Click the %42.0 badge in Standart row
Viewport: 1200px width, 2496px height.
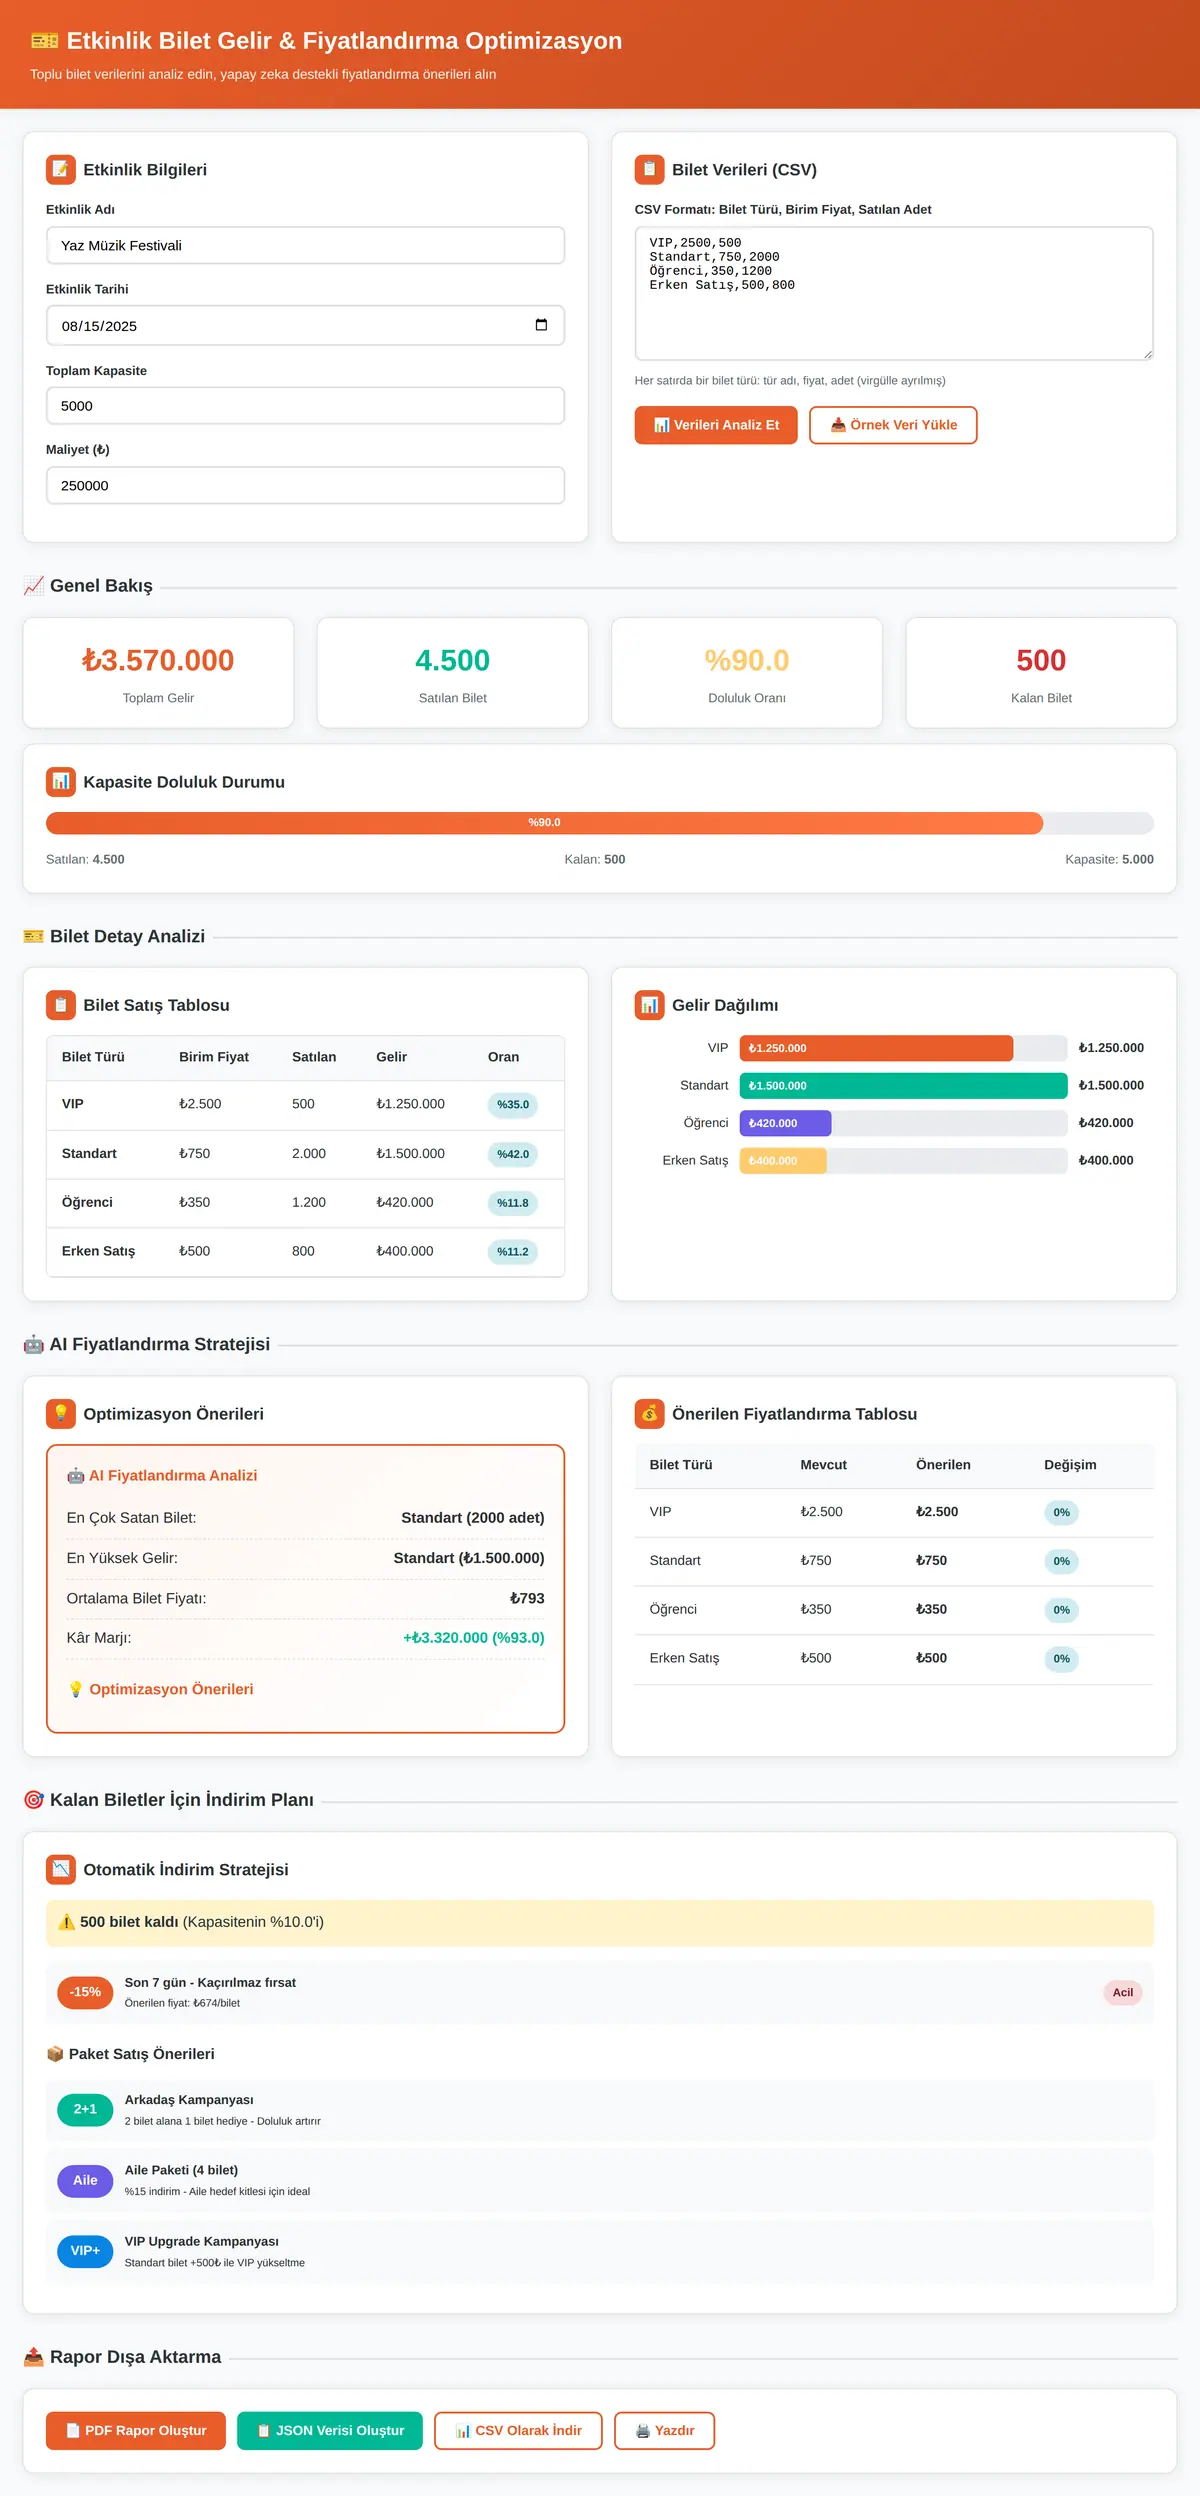coord(513,1154)
